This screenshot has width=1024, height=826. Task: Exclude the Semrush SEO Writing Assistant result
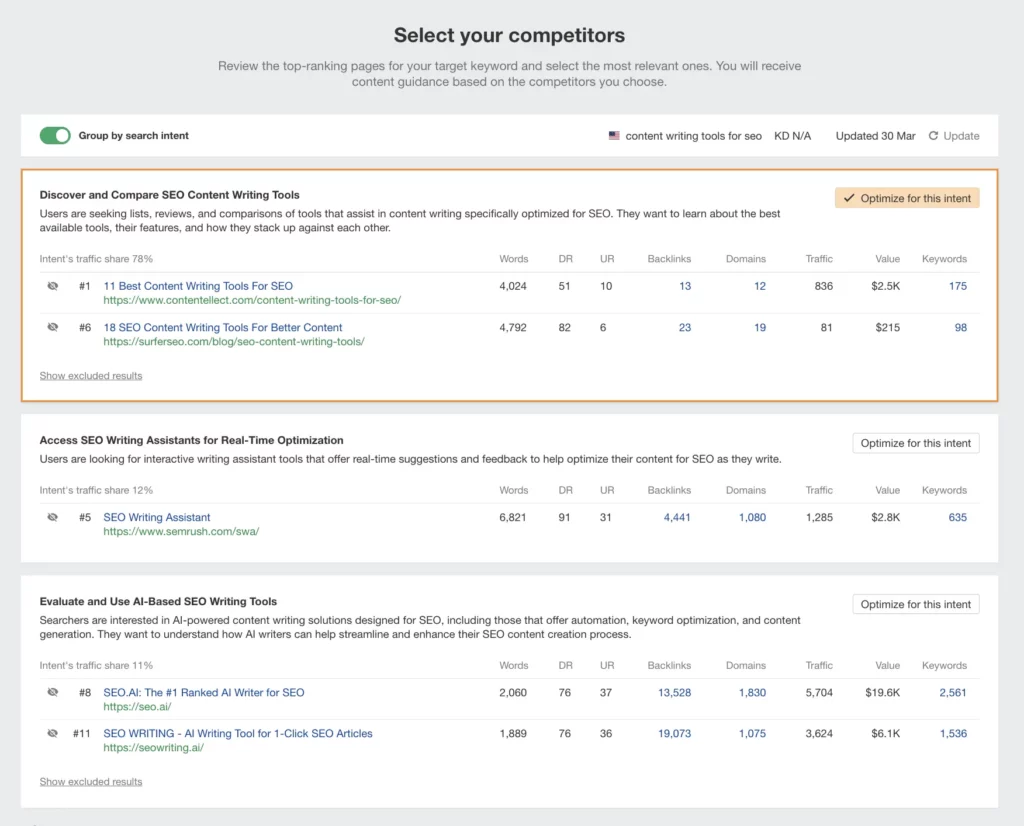(52, 517)
